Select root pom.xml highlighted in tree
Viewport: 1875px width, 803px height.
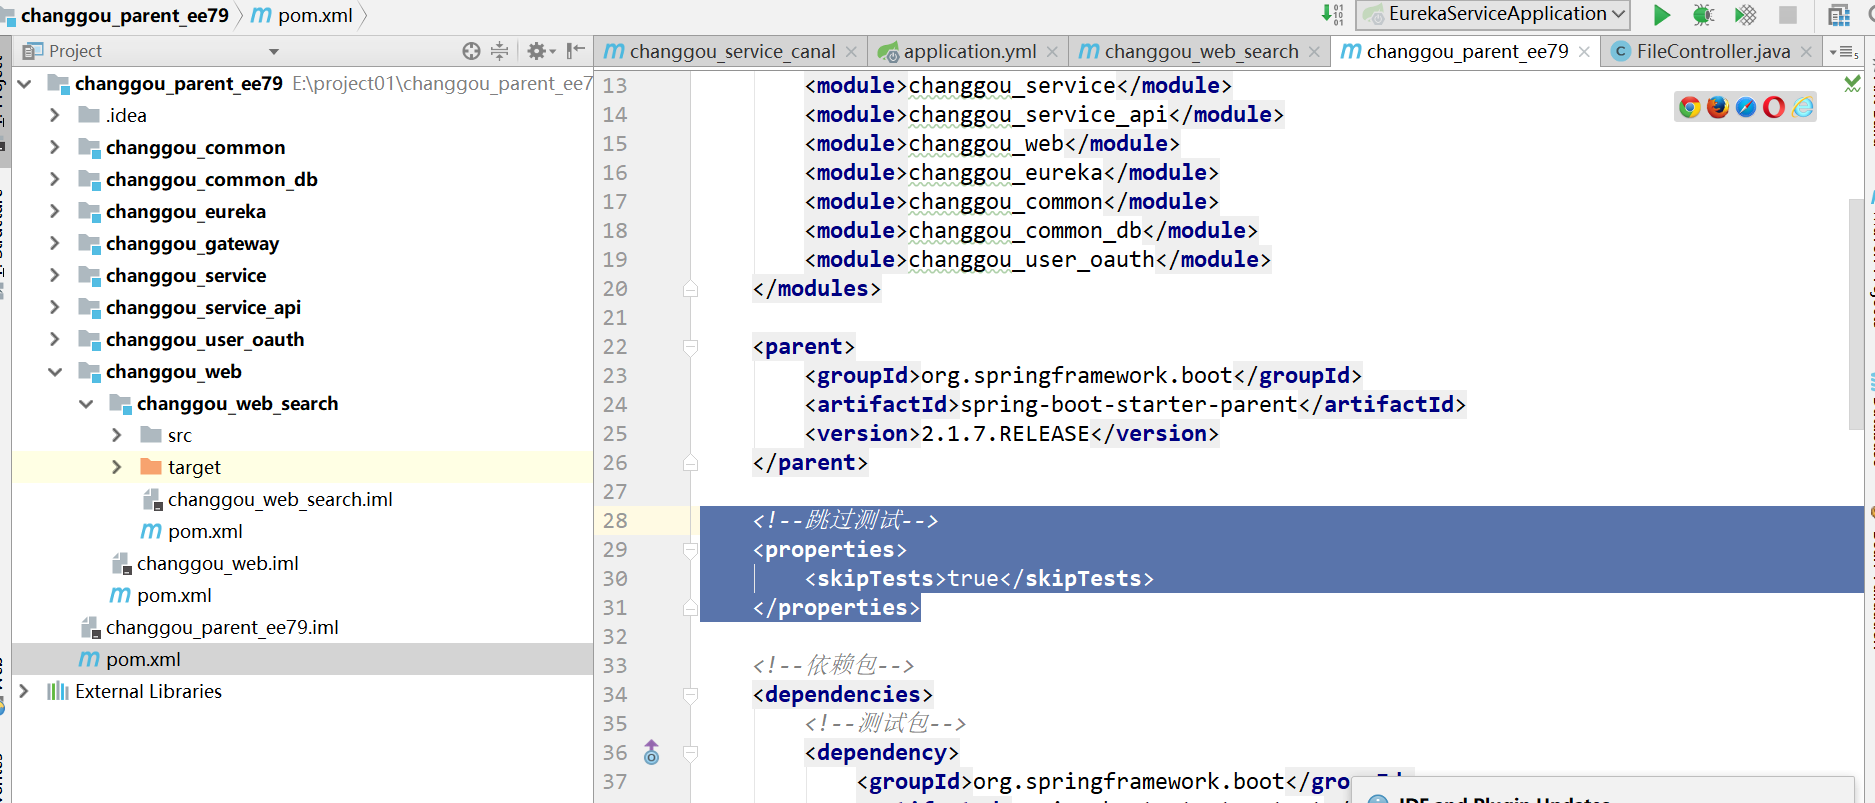pyautogui.click(x=302, y=659)
